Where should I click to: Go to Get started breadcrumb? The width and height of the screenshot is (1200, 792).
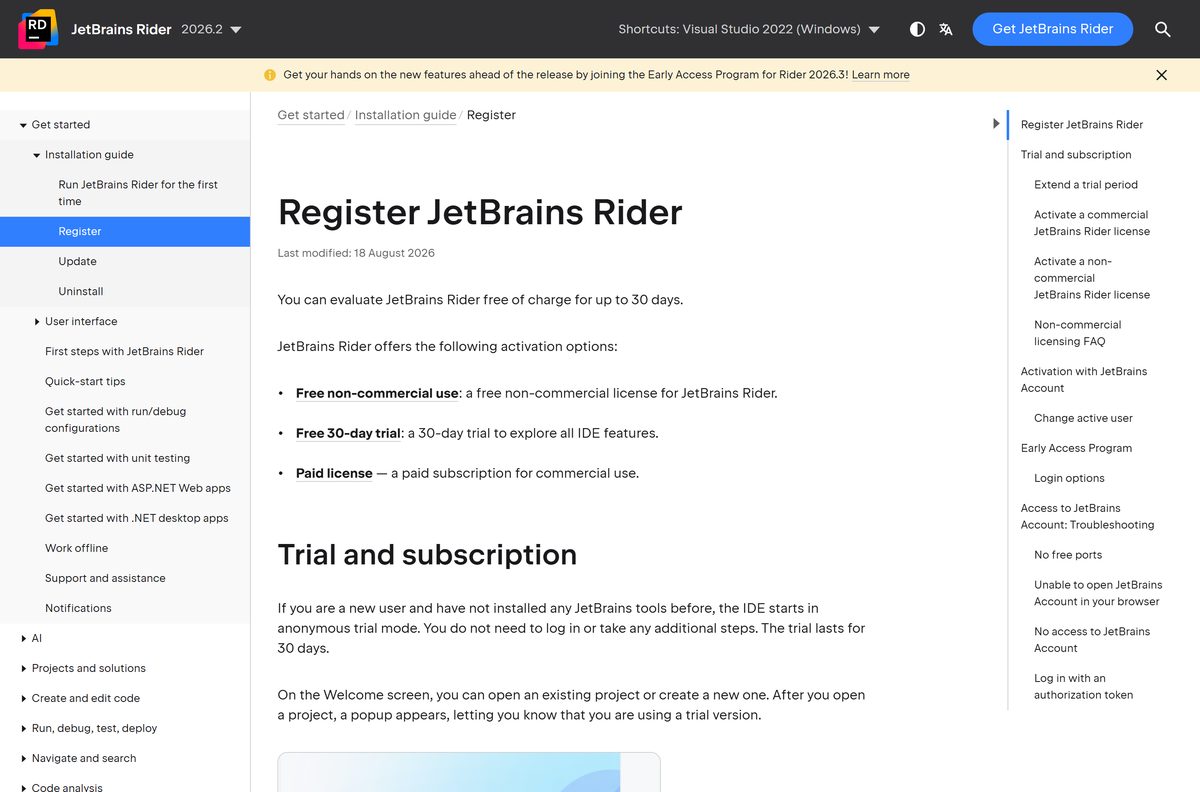(x=311, y=115)
